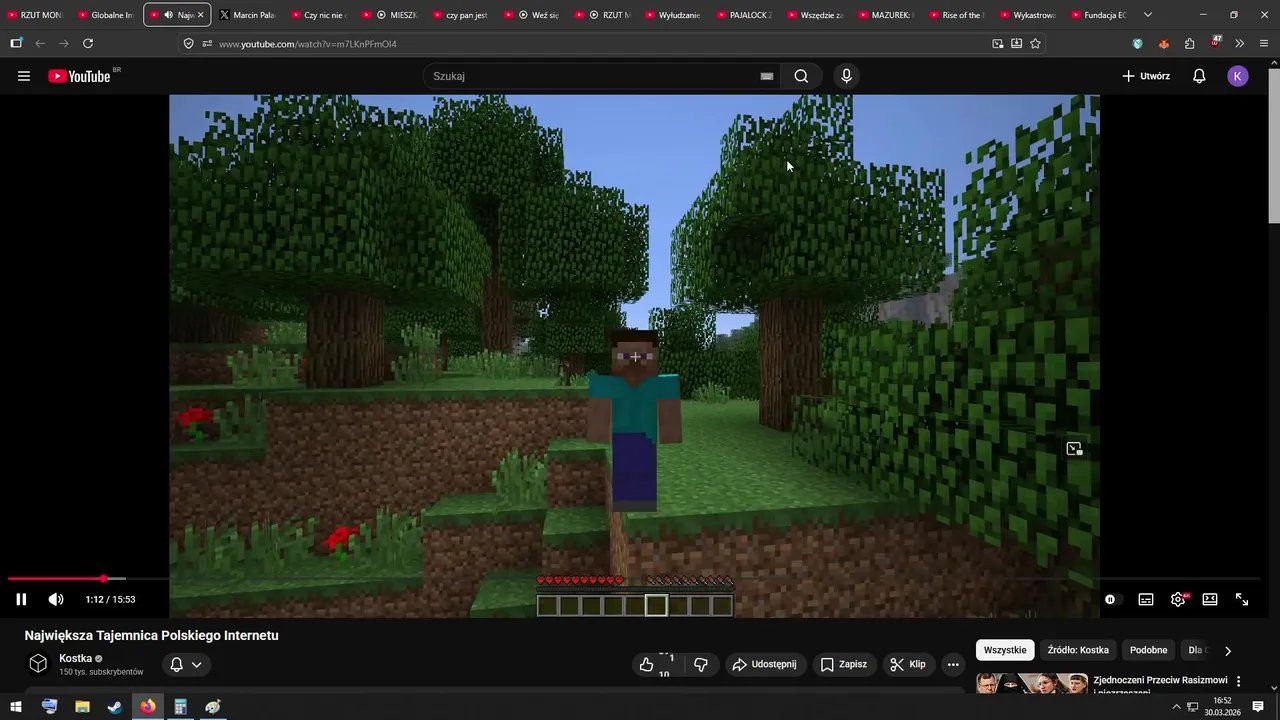Save the video with Zapisz
Viewport: 1280px width, 720px height.
[843, 664]
